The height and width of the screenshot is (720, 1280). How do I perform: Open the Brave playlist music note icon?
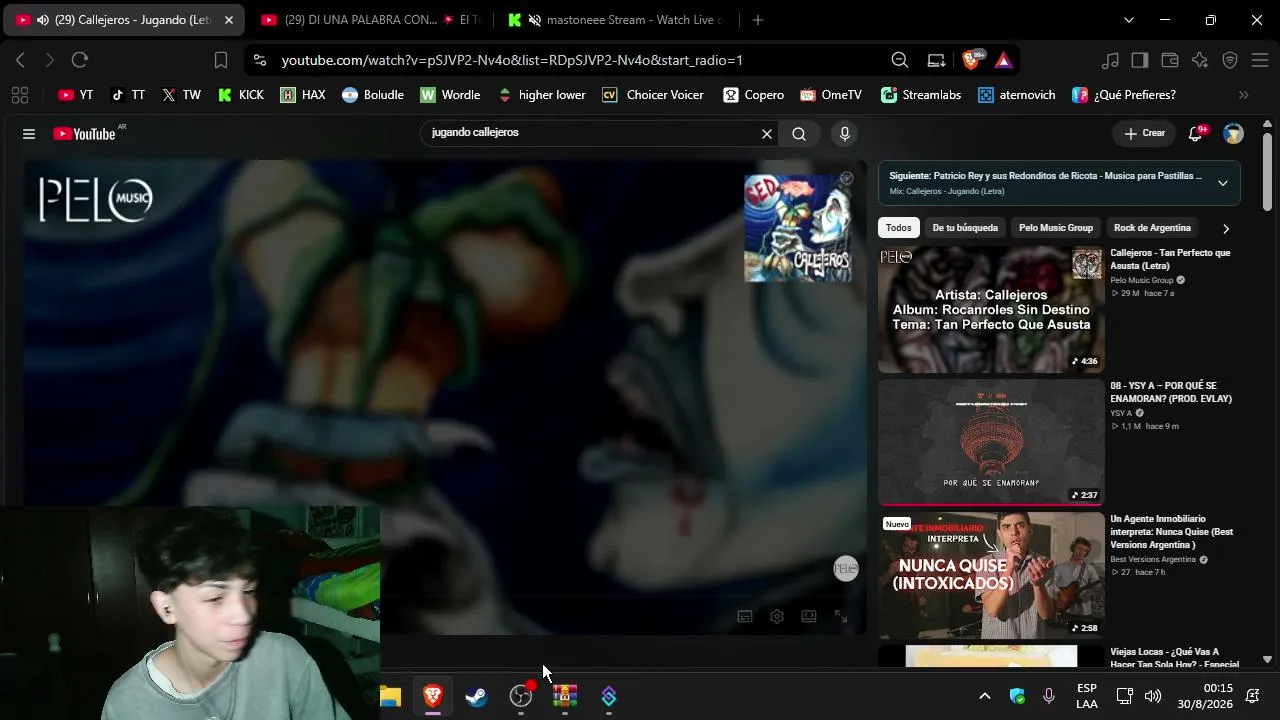coord(1110,60)
